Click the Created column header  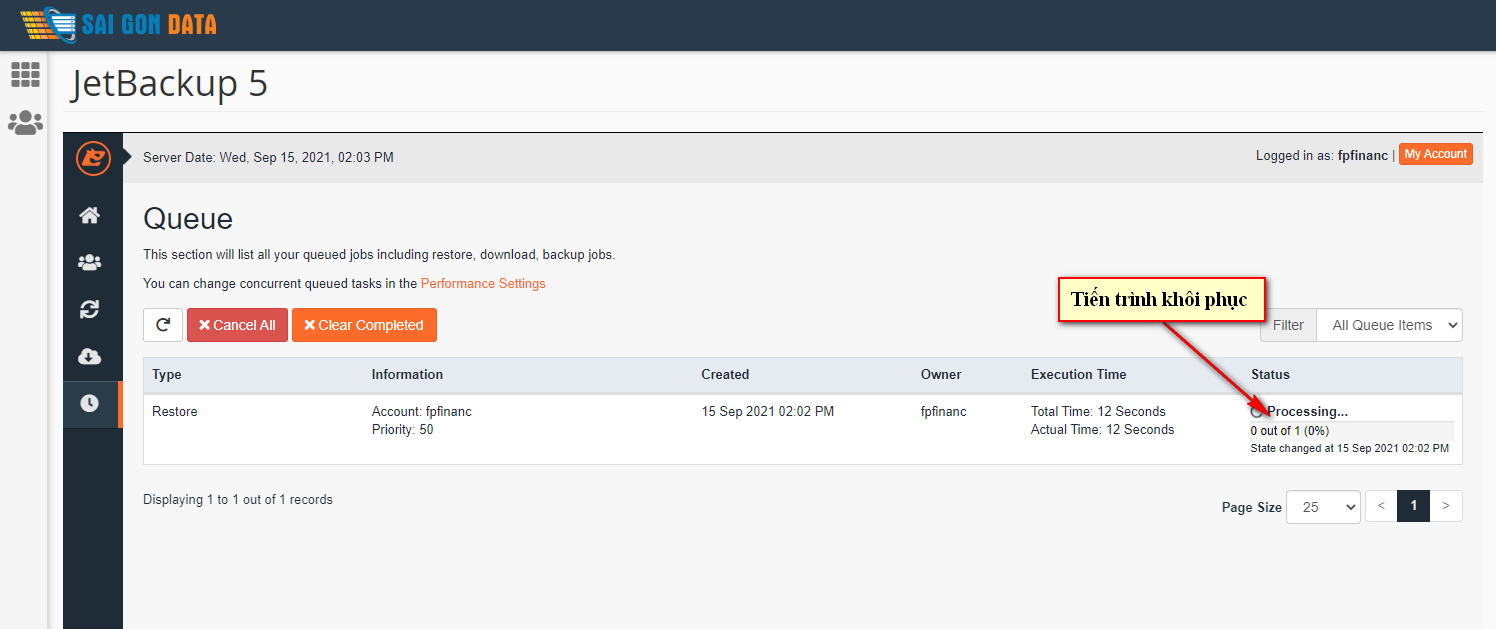[x=725, y=374]
